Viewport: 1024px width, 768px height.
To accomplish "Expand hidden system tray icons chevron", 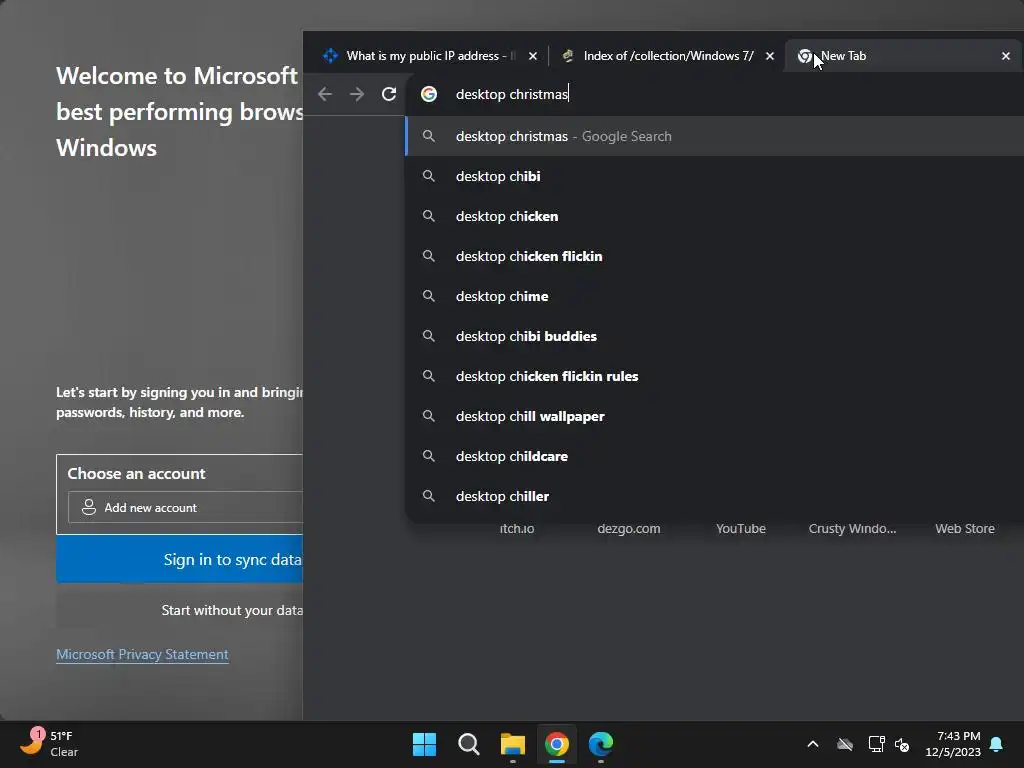I will [813, 744].
